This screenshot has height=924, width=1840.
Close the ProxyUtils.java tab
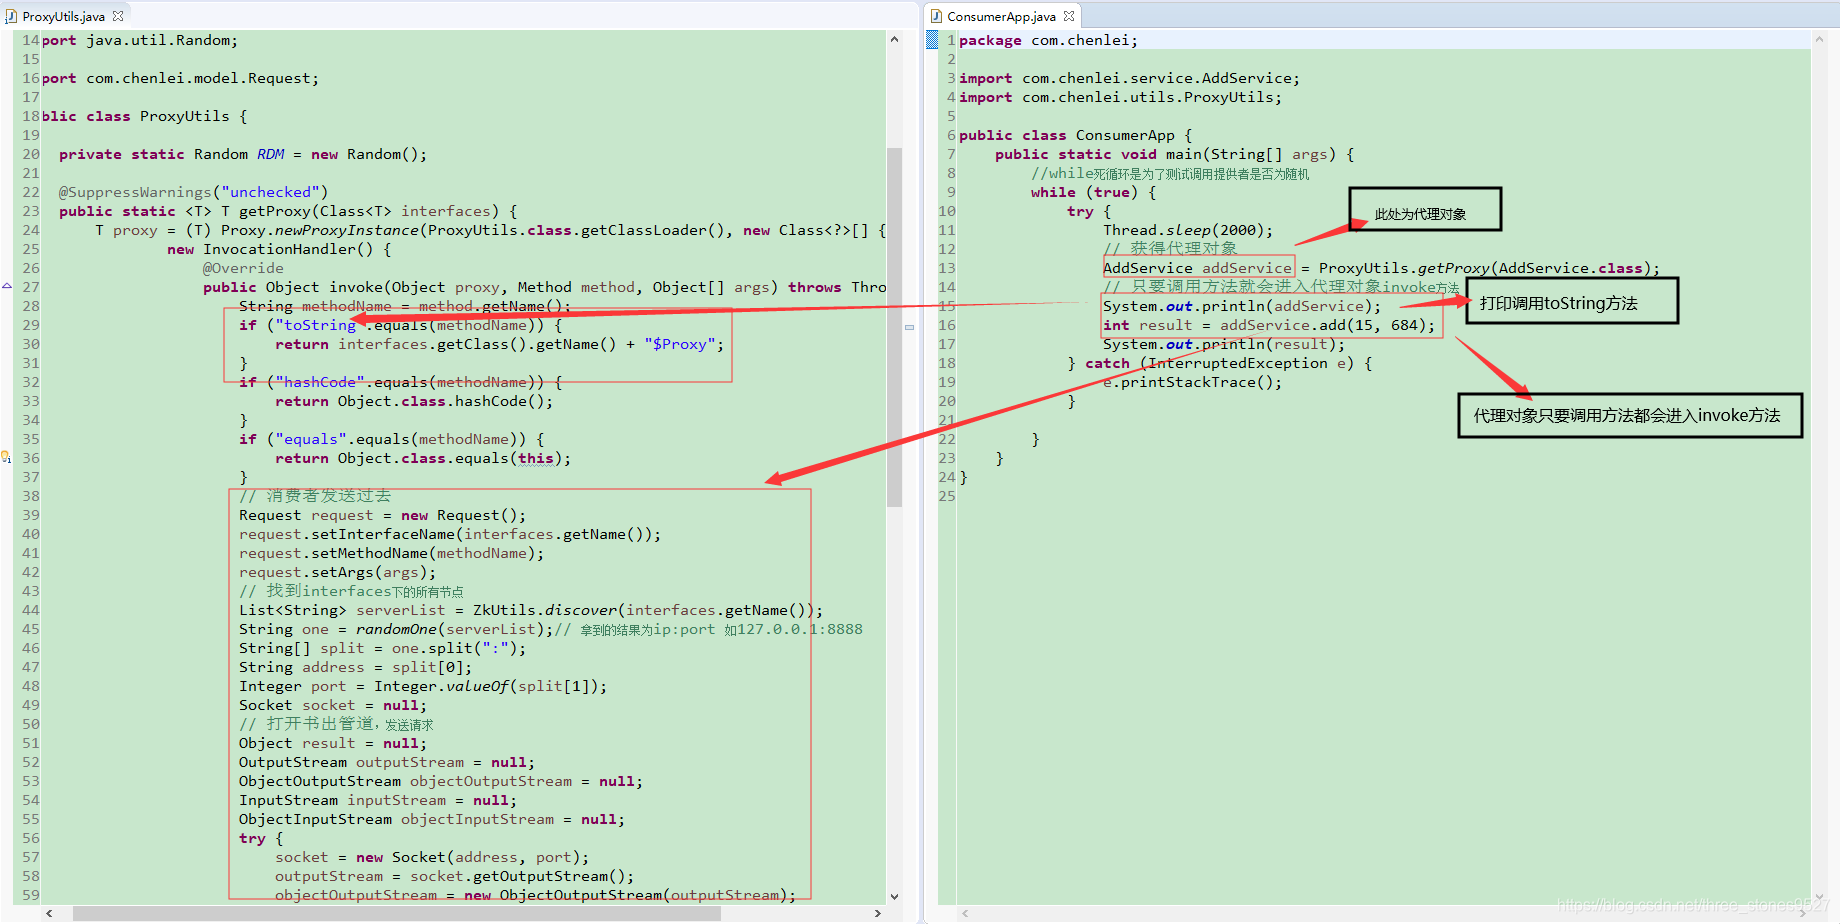click(118, 16)
